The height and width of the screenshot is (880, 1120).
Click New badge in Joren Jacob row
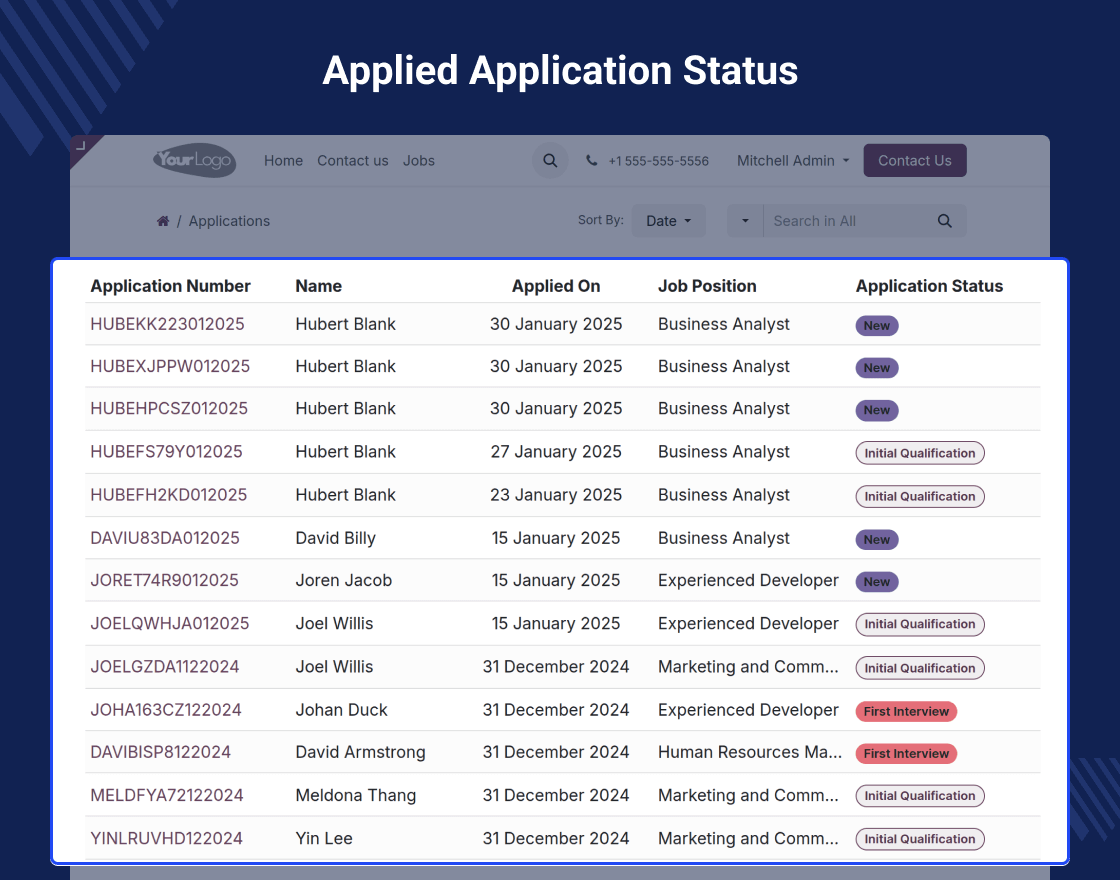[876, 581]
